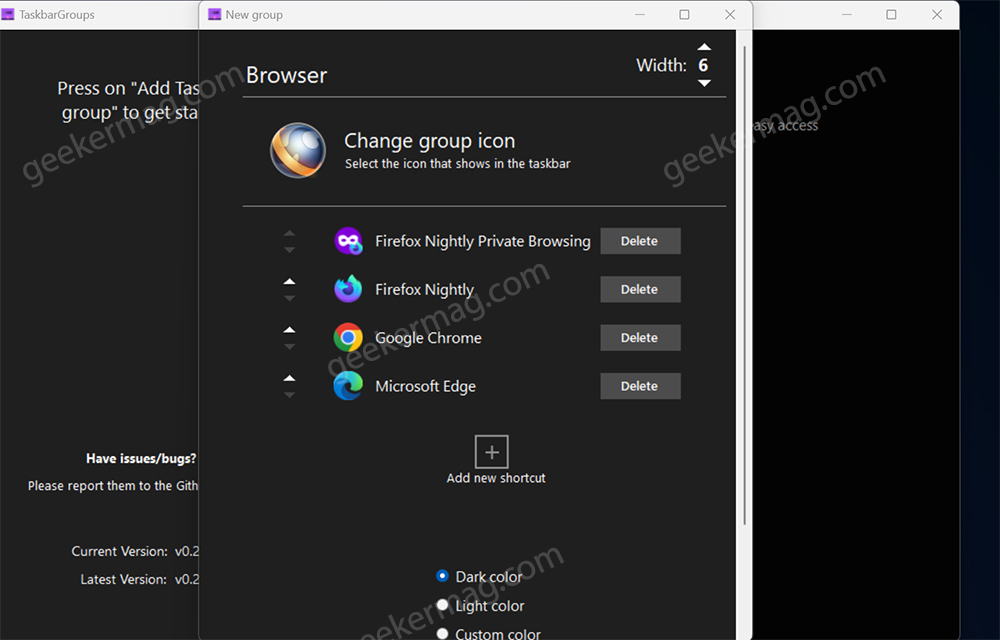This screenshot has height=640, width=1000.
Task: Click the Firefox Nightly shortcut icon
Action: pyautogui.click(x=348, y=289)
